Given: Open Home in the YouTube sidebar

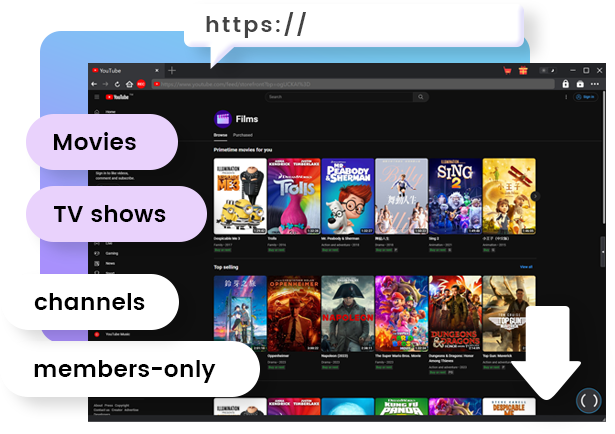Looking at the screenshot, I should click(x=106, y=112).
